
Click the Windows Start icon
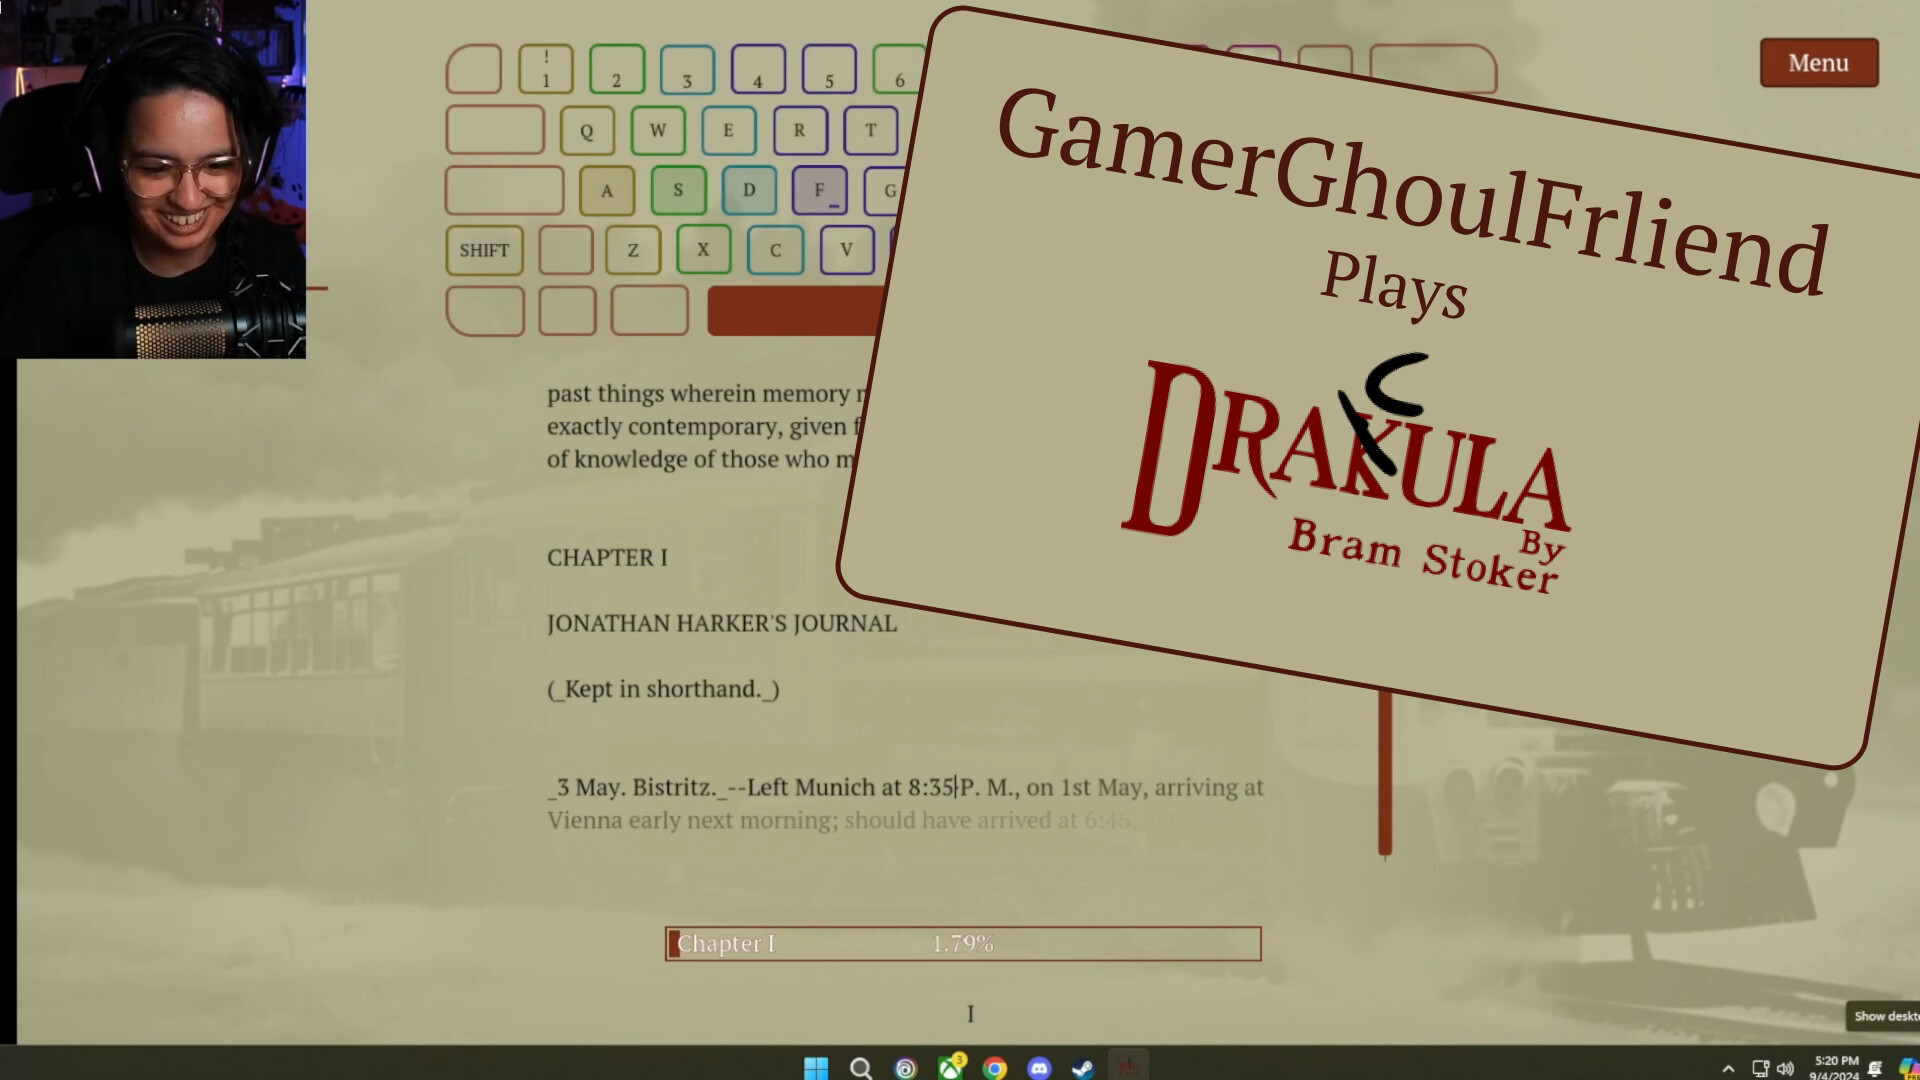(x=816, y=1068)
